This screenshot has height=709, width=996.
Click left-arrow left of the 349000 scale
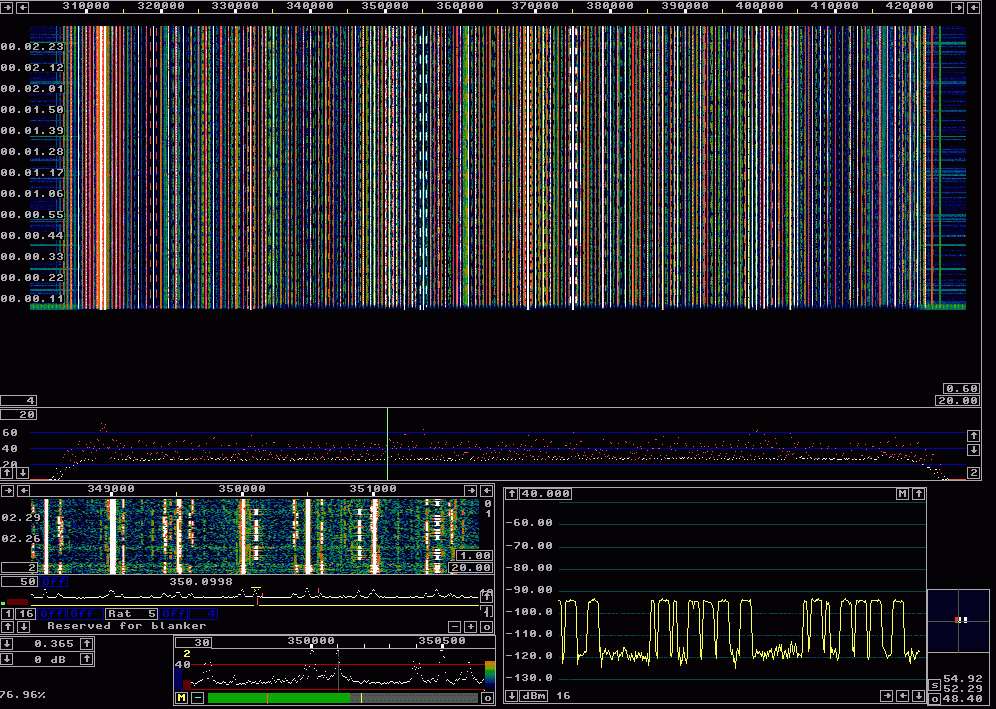(x=23, y=490)
